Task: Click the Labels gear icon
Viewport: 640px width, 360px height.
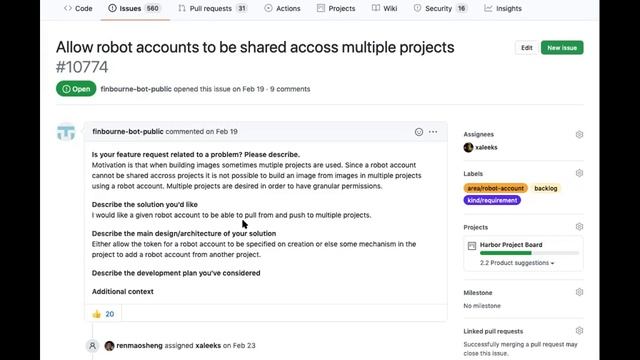Action: [579, 173]
